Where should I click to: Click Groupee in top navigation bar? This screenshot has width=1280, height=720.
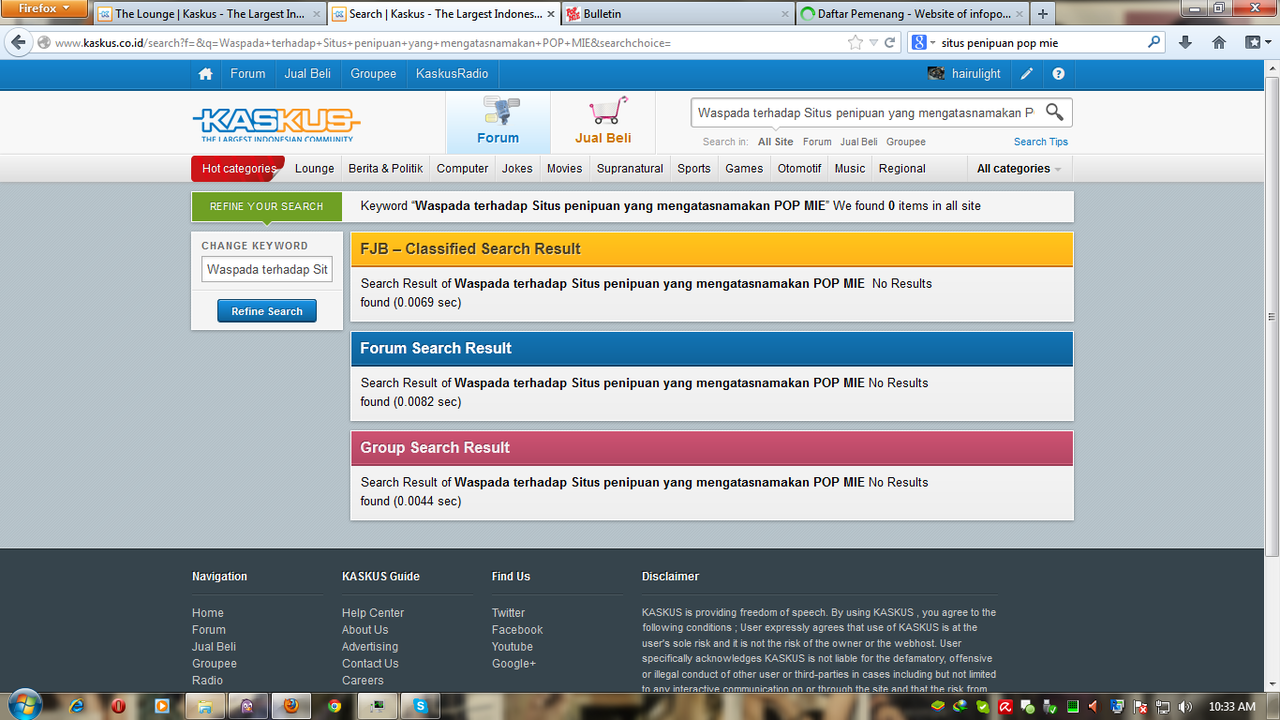(373, 74)
